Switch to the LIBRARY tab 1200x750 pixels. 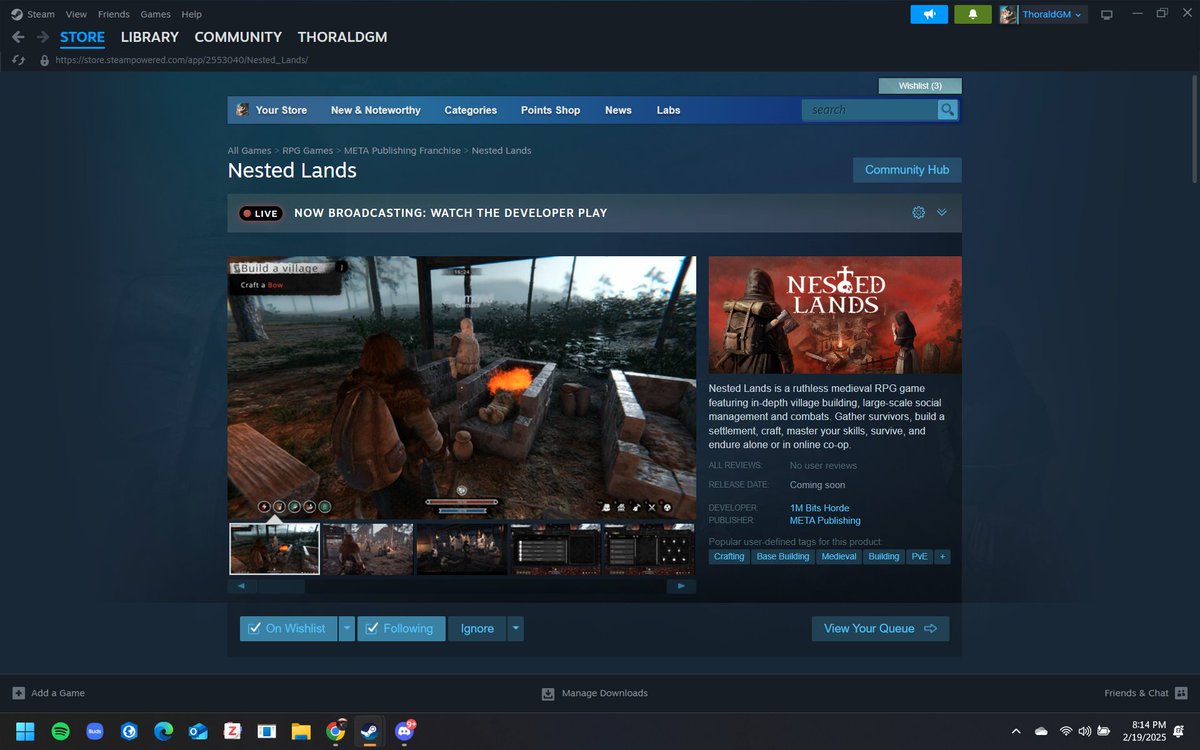pos(149,37)
